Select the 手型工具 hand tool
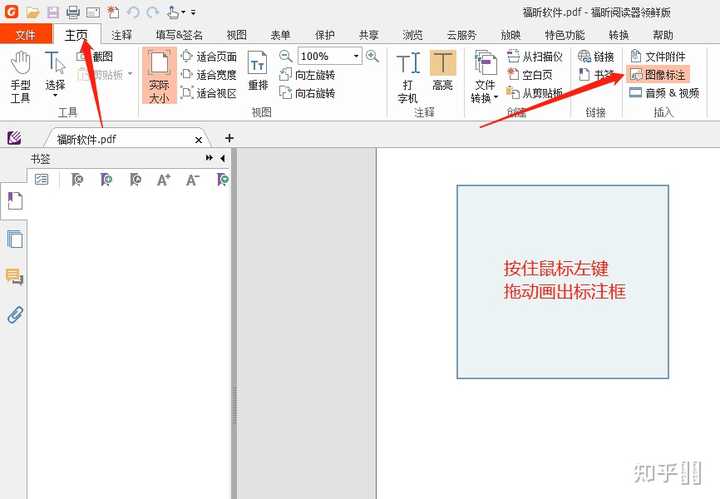Viewport: 720px width, 499px height. point(20,77)
